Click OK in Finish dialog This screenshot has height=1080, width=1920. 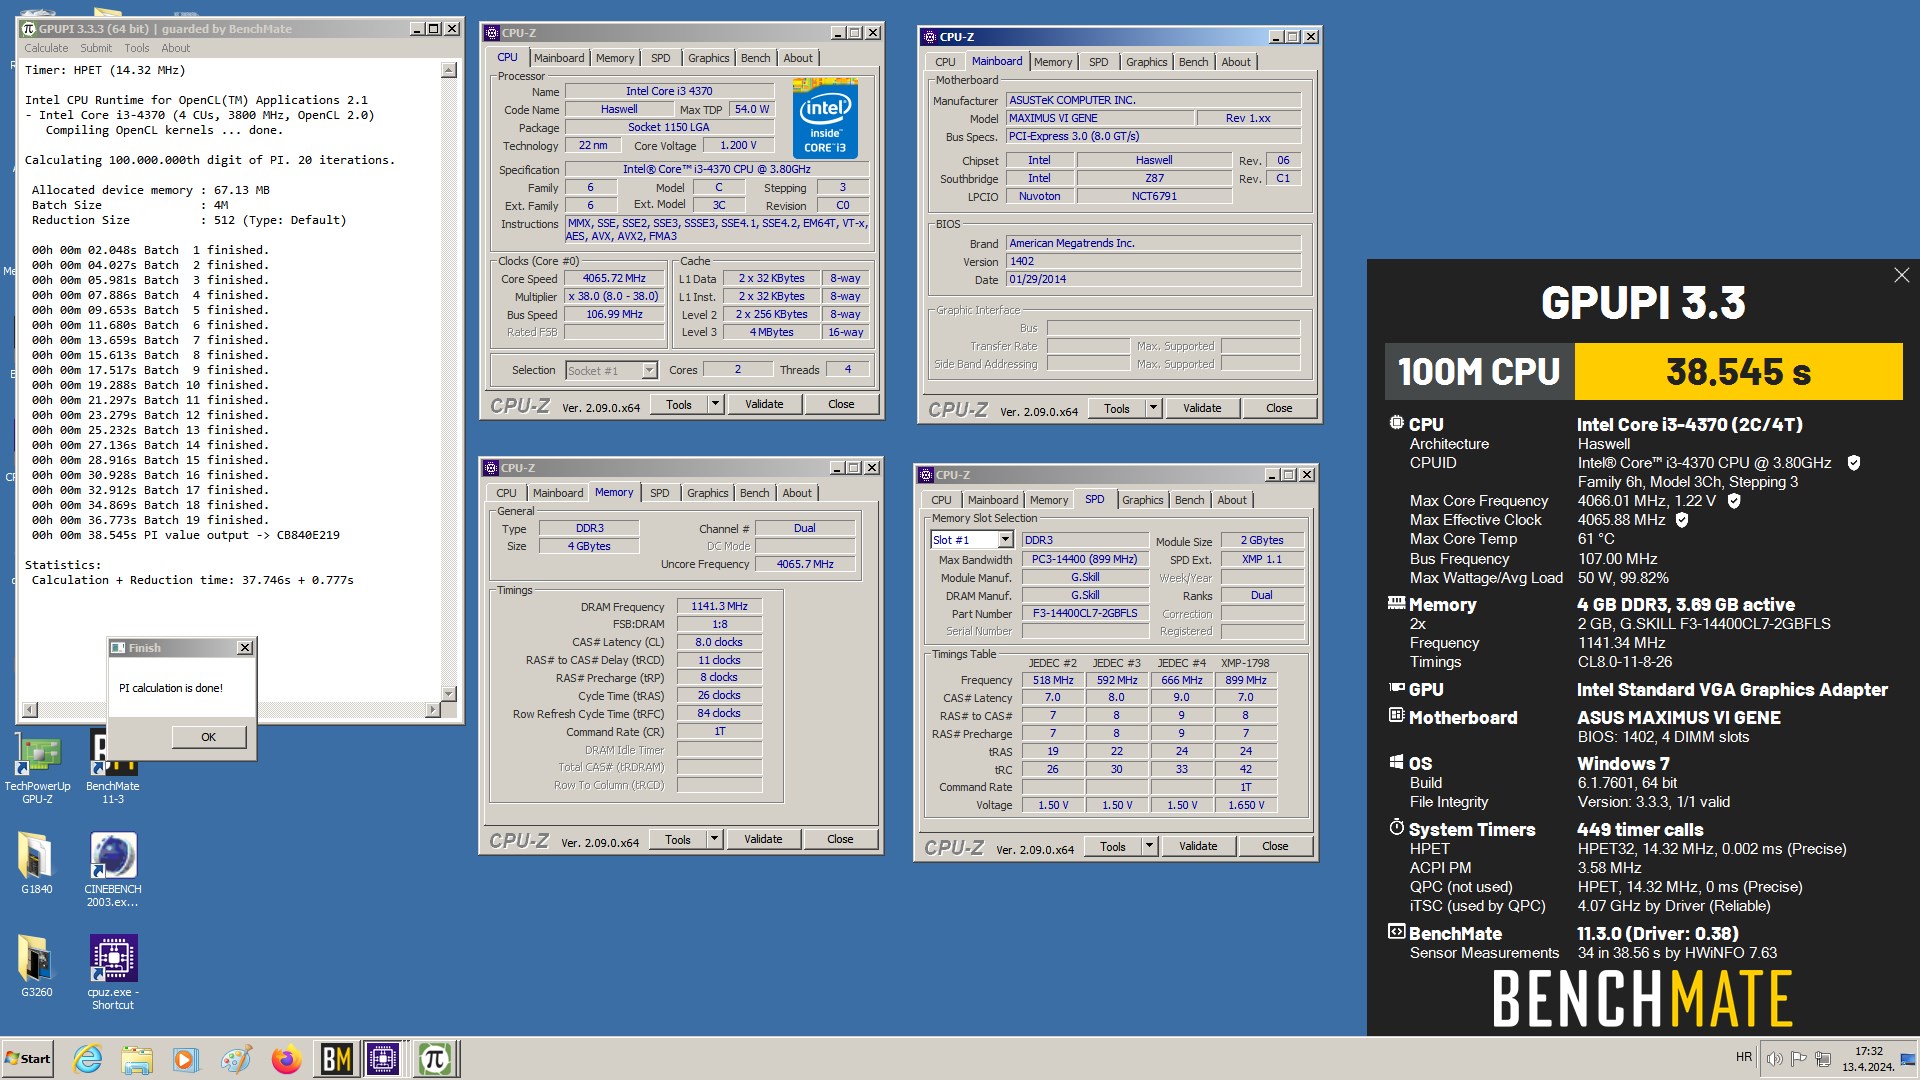208,737
